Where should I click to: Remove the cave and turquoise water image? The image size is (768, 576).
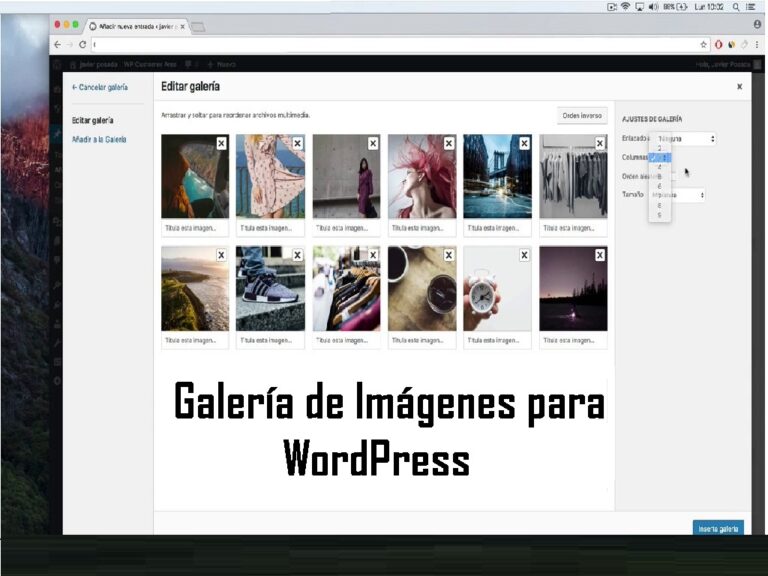click(x=221, y=144)
